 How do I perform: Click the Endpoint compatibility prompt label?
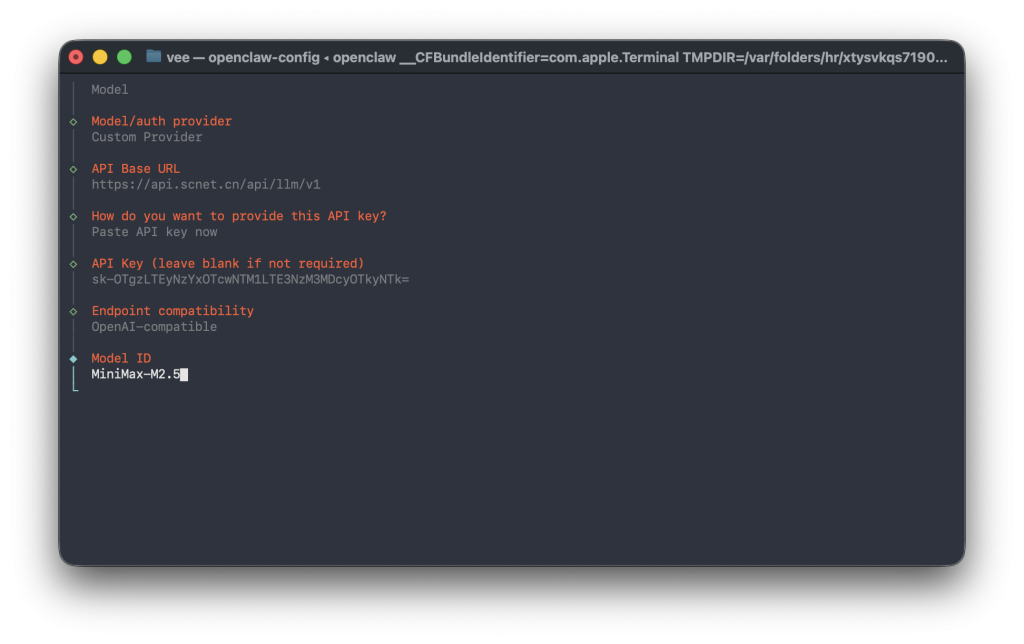pos(173,311)
